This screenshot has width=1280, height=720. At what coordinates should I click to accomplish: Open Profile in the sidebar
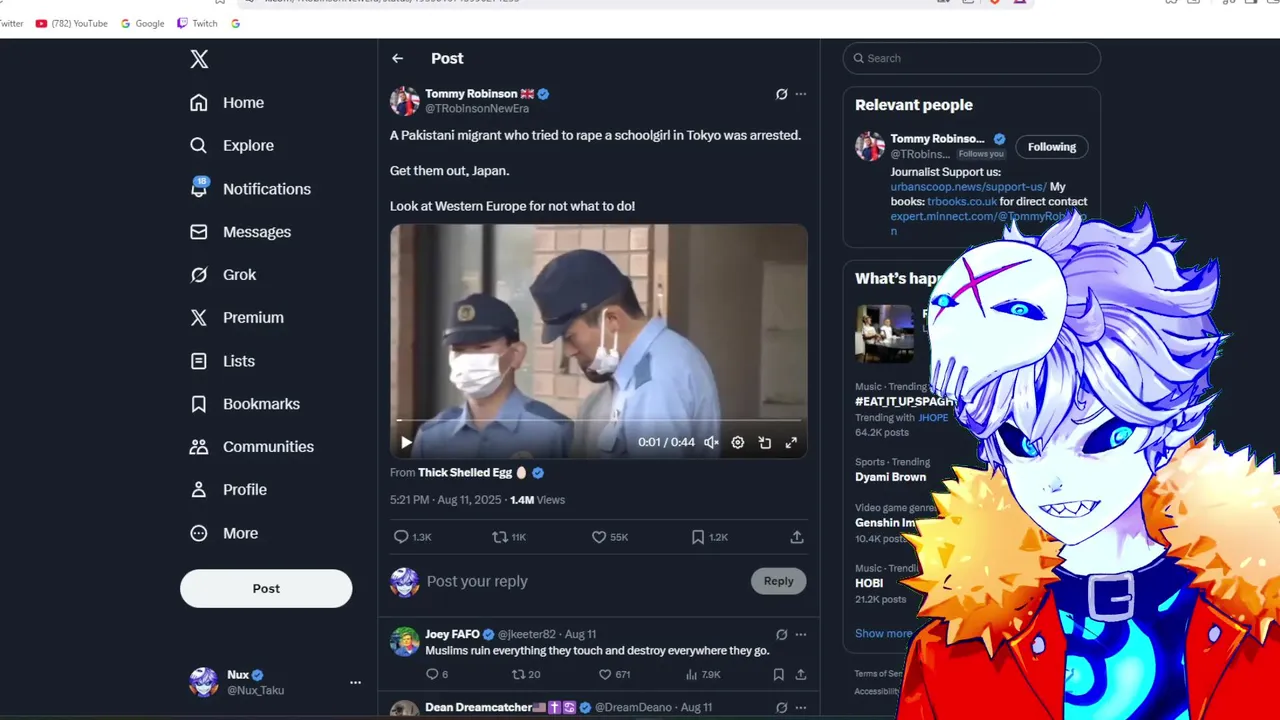pyautogui.click(x=228, y=490)
